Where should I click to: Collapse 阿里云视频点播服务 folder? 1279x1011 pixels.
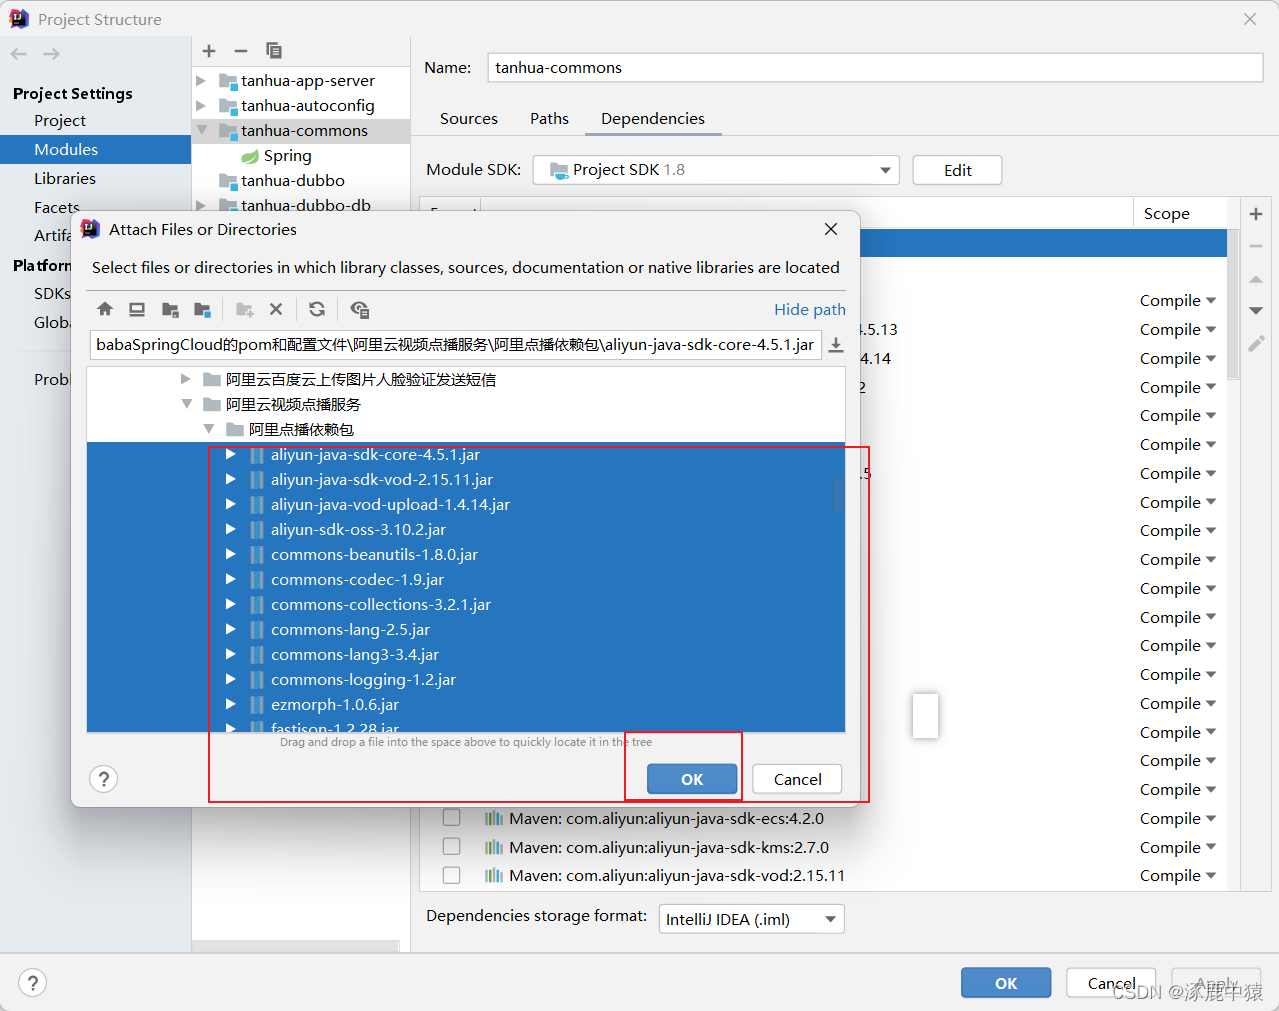(187, 404)
